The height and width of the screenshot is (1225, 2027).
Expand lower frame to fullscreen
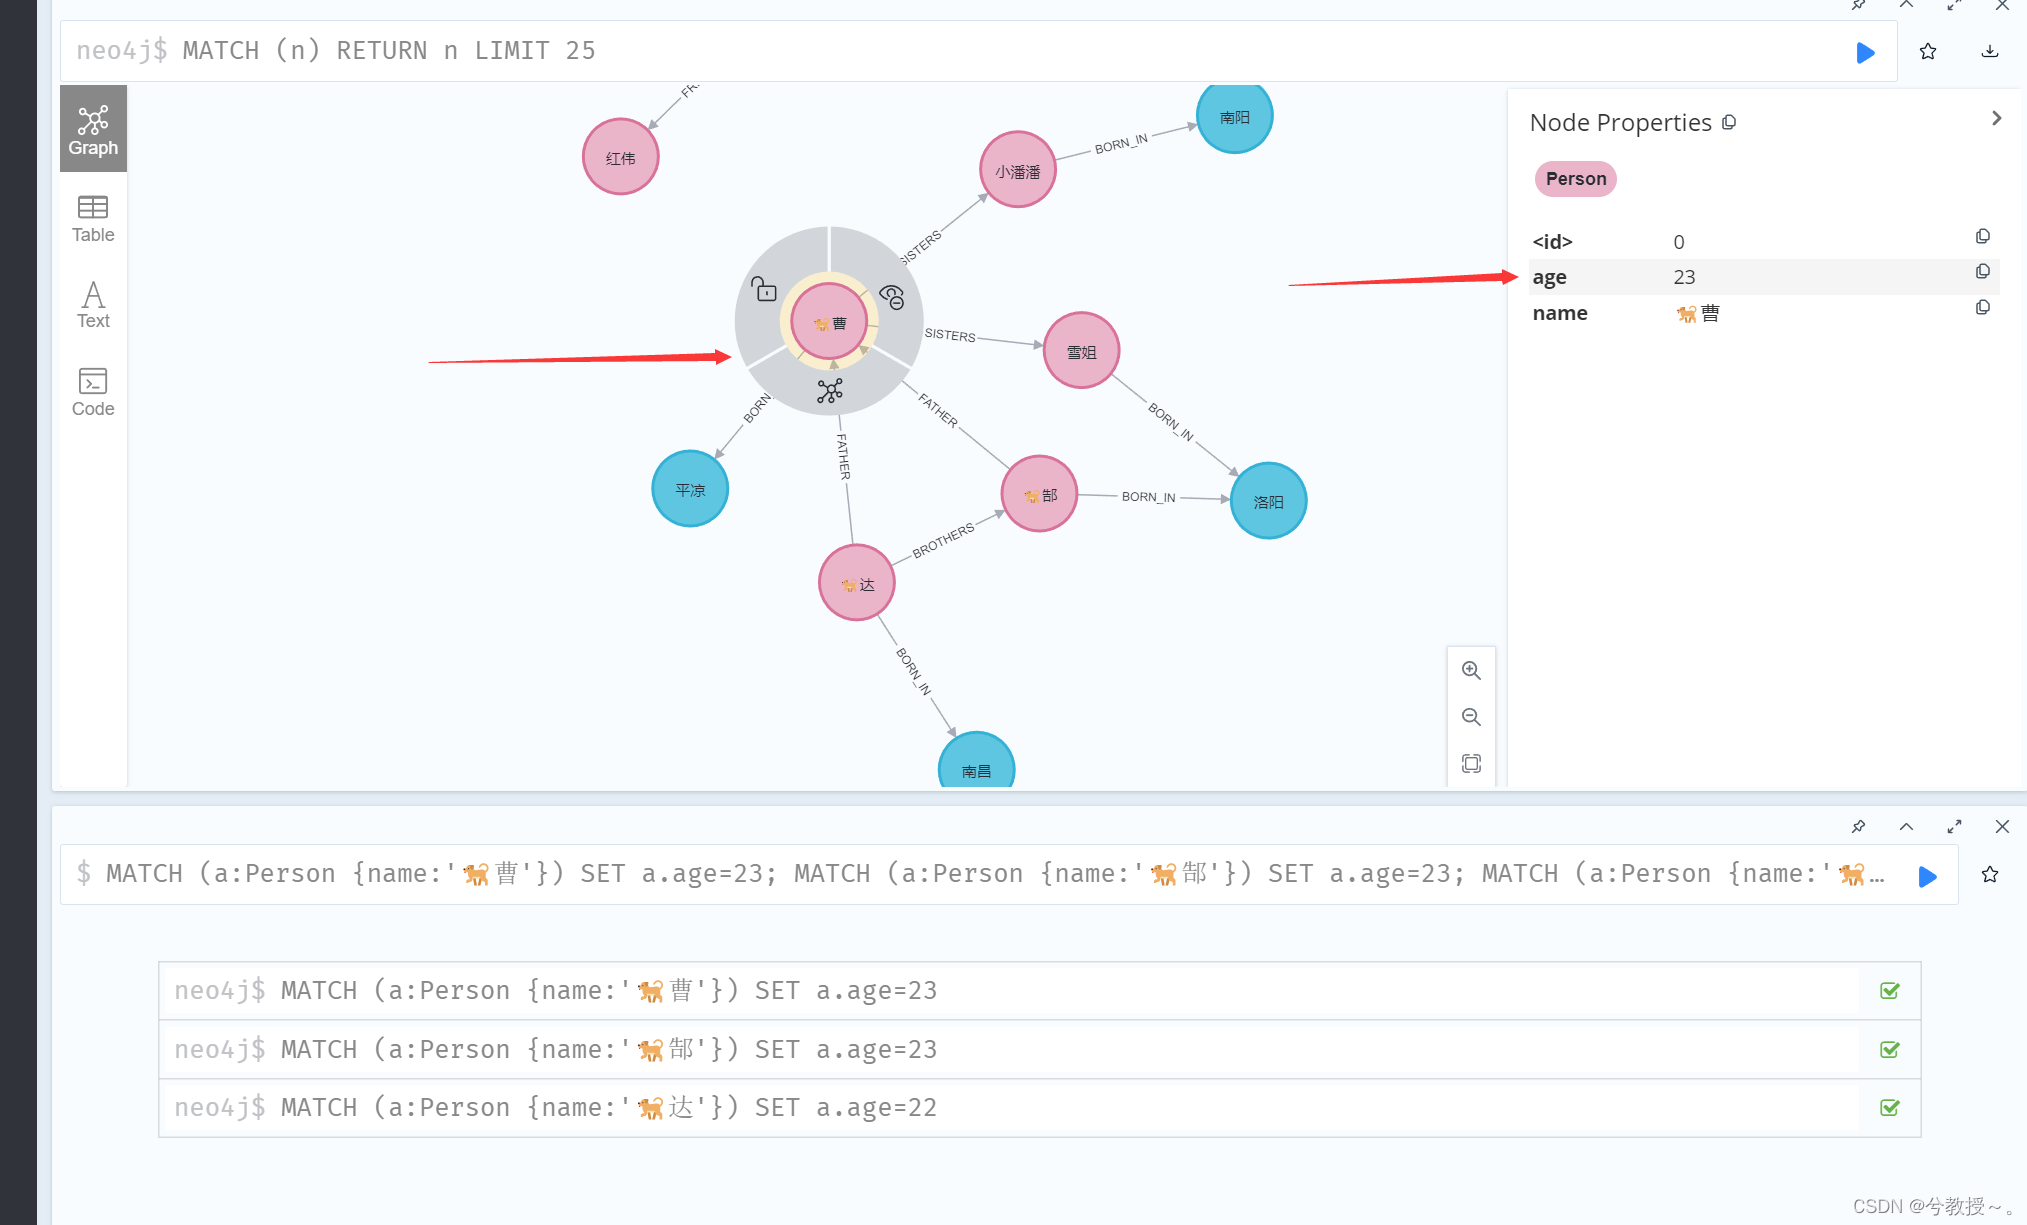1954,826
